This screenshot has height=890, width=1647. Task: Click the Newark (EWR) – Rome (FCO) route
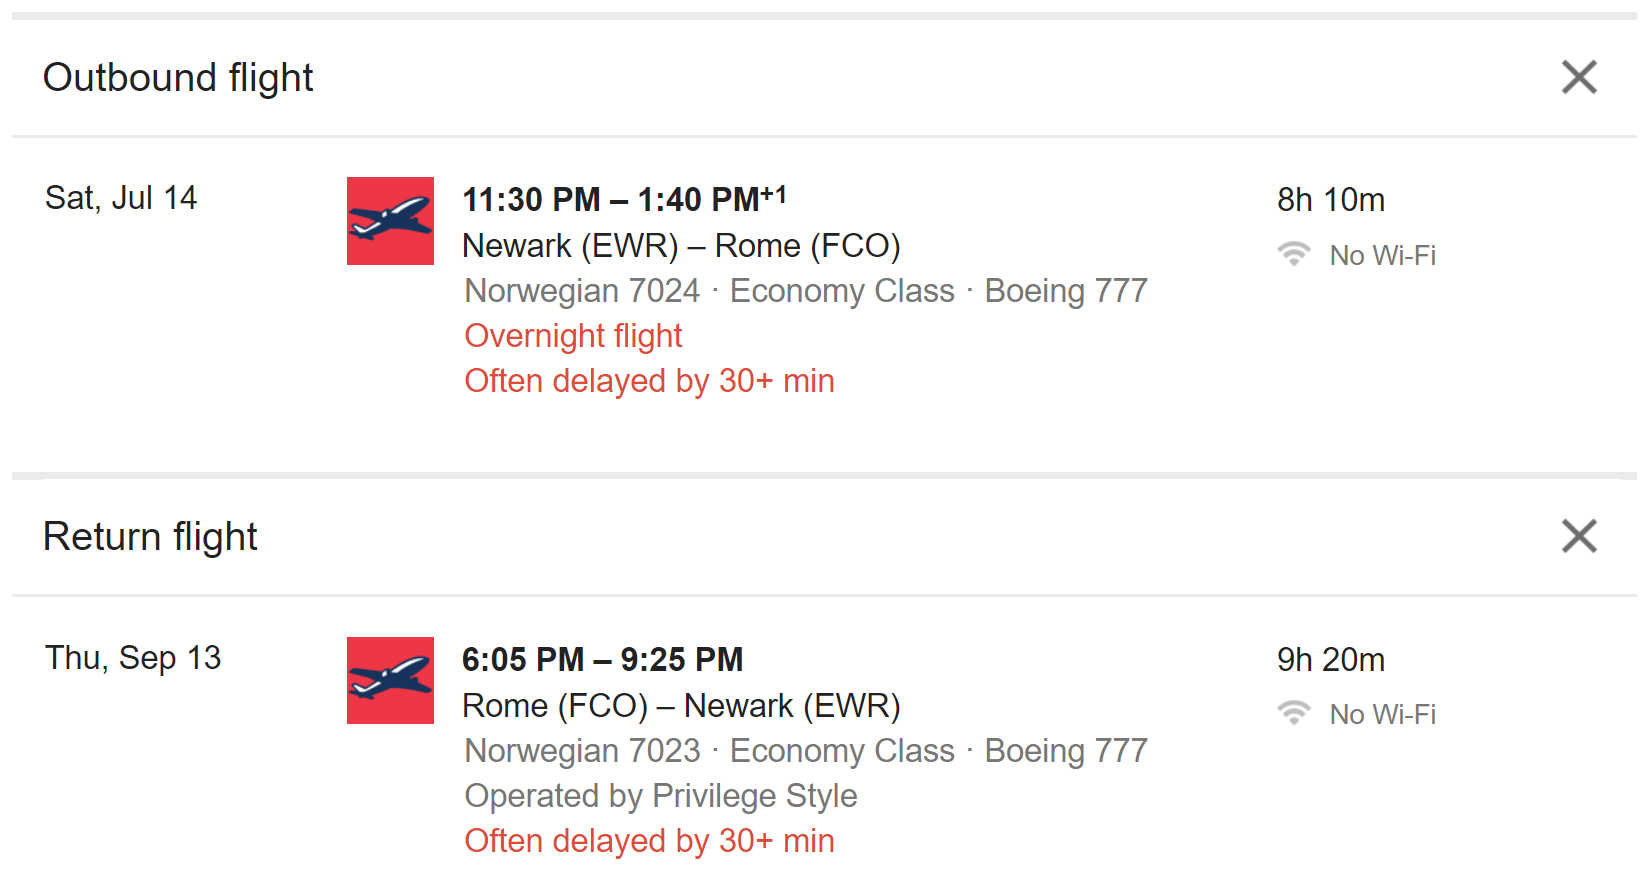pos(681,246)
